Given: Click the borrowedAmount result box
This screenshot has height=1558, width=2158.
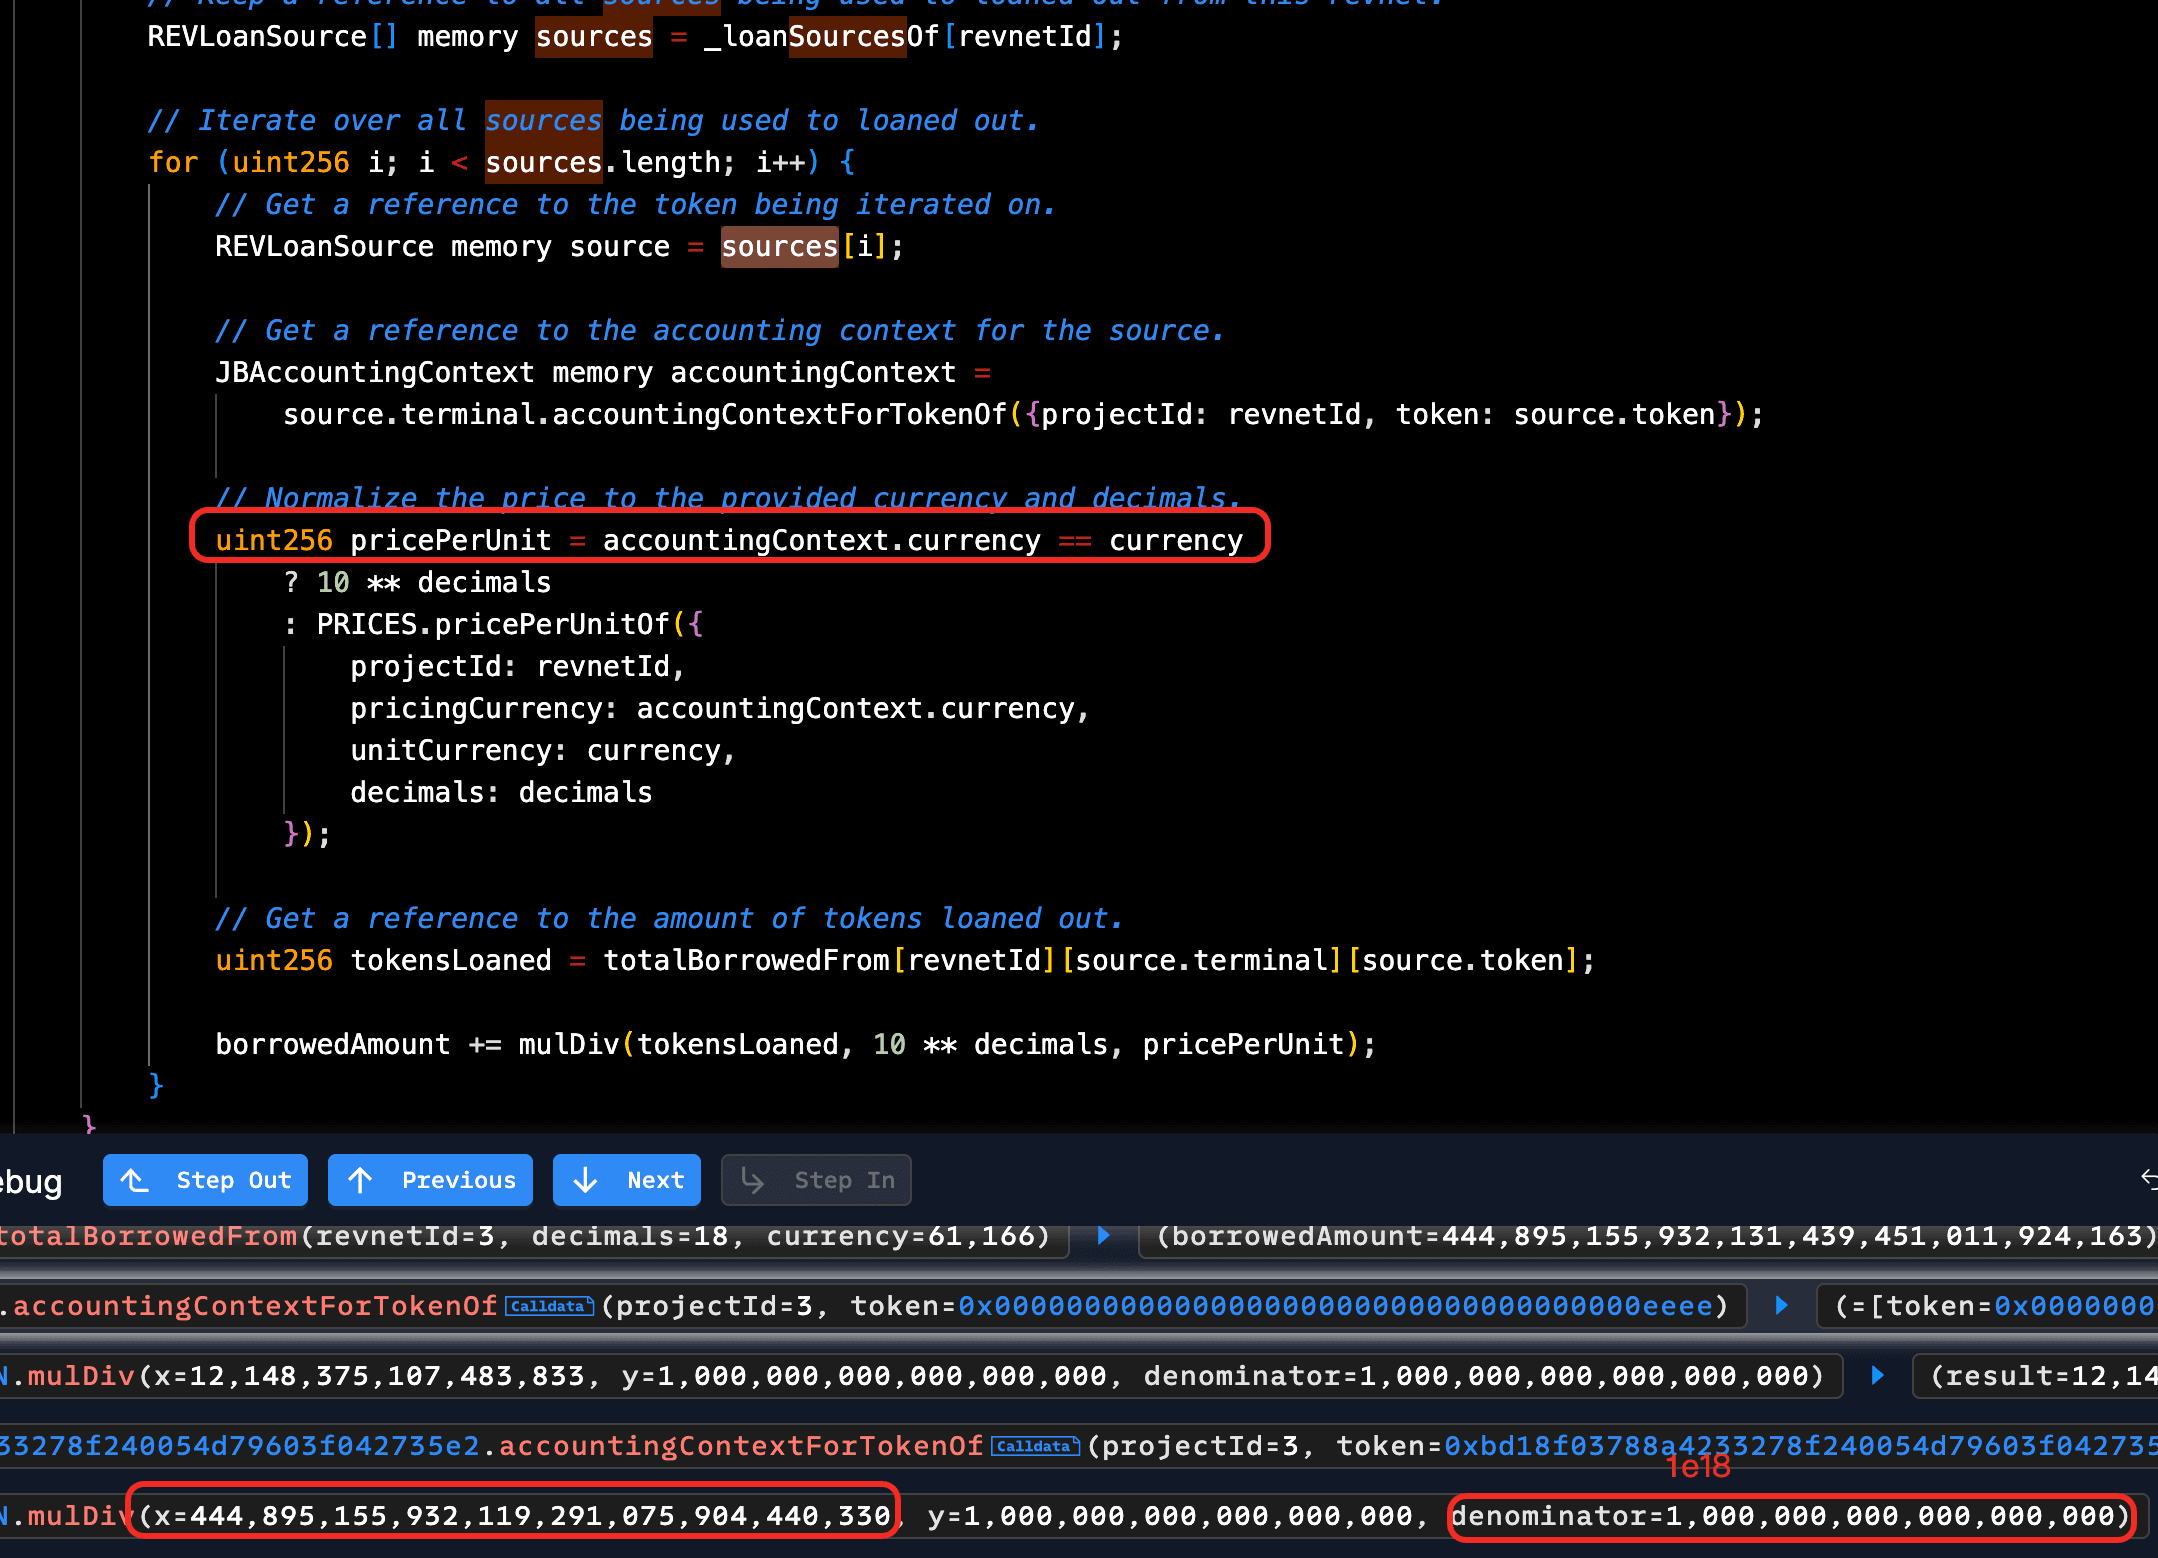Looking at the screenshot, I should 1650,1236.
